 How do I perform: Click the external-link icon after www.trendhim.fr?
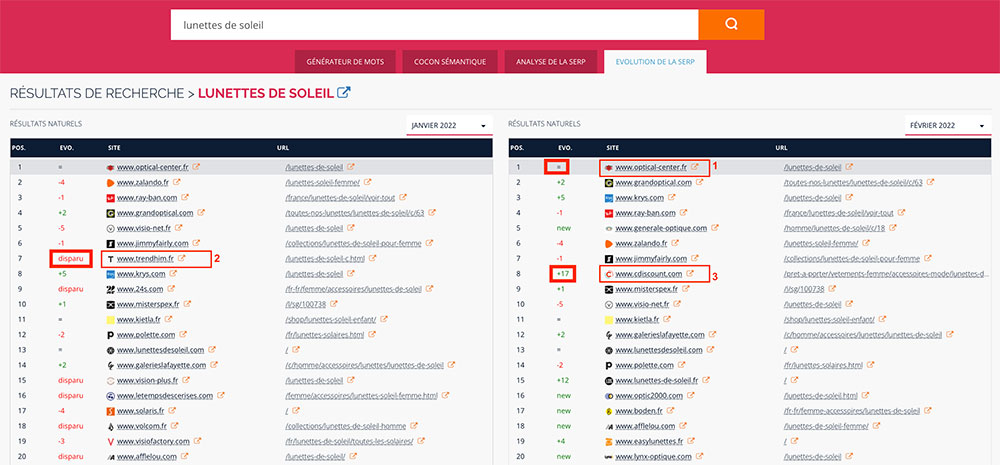coord(182,258)
